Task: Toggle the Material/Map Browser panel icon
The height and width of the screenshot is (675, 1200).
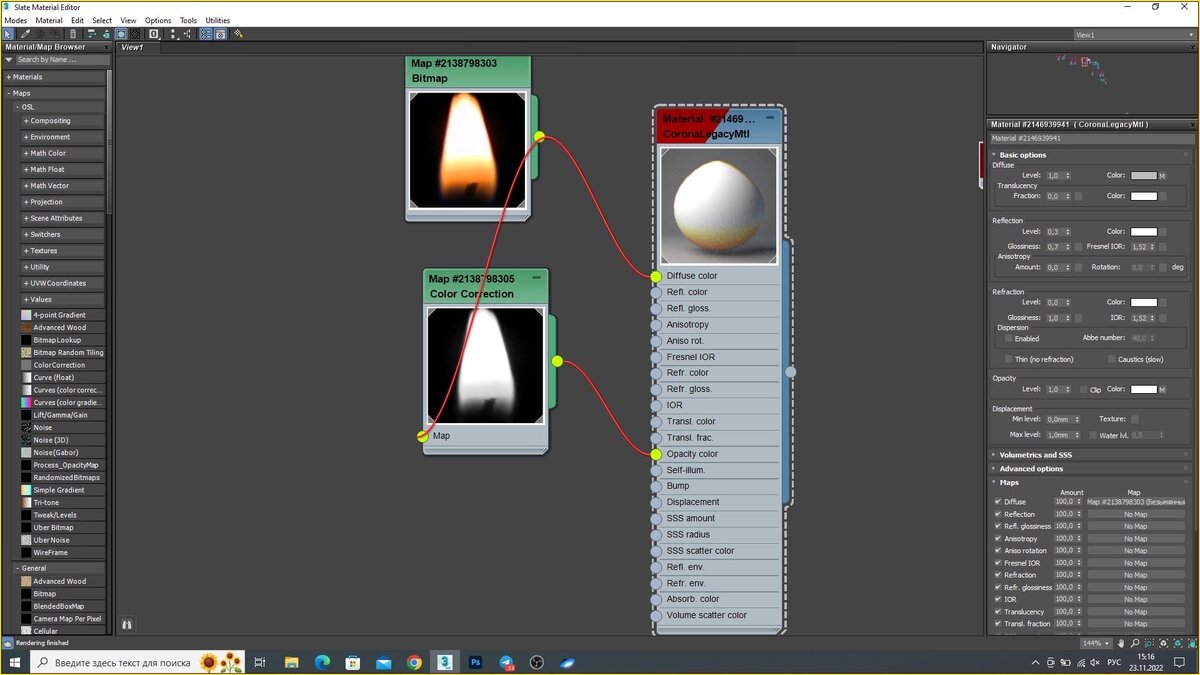Action: [205, 33]
